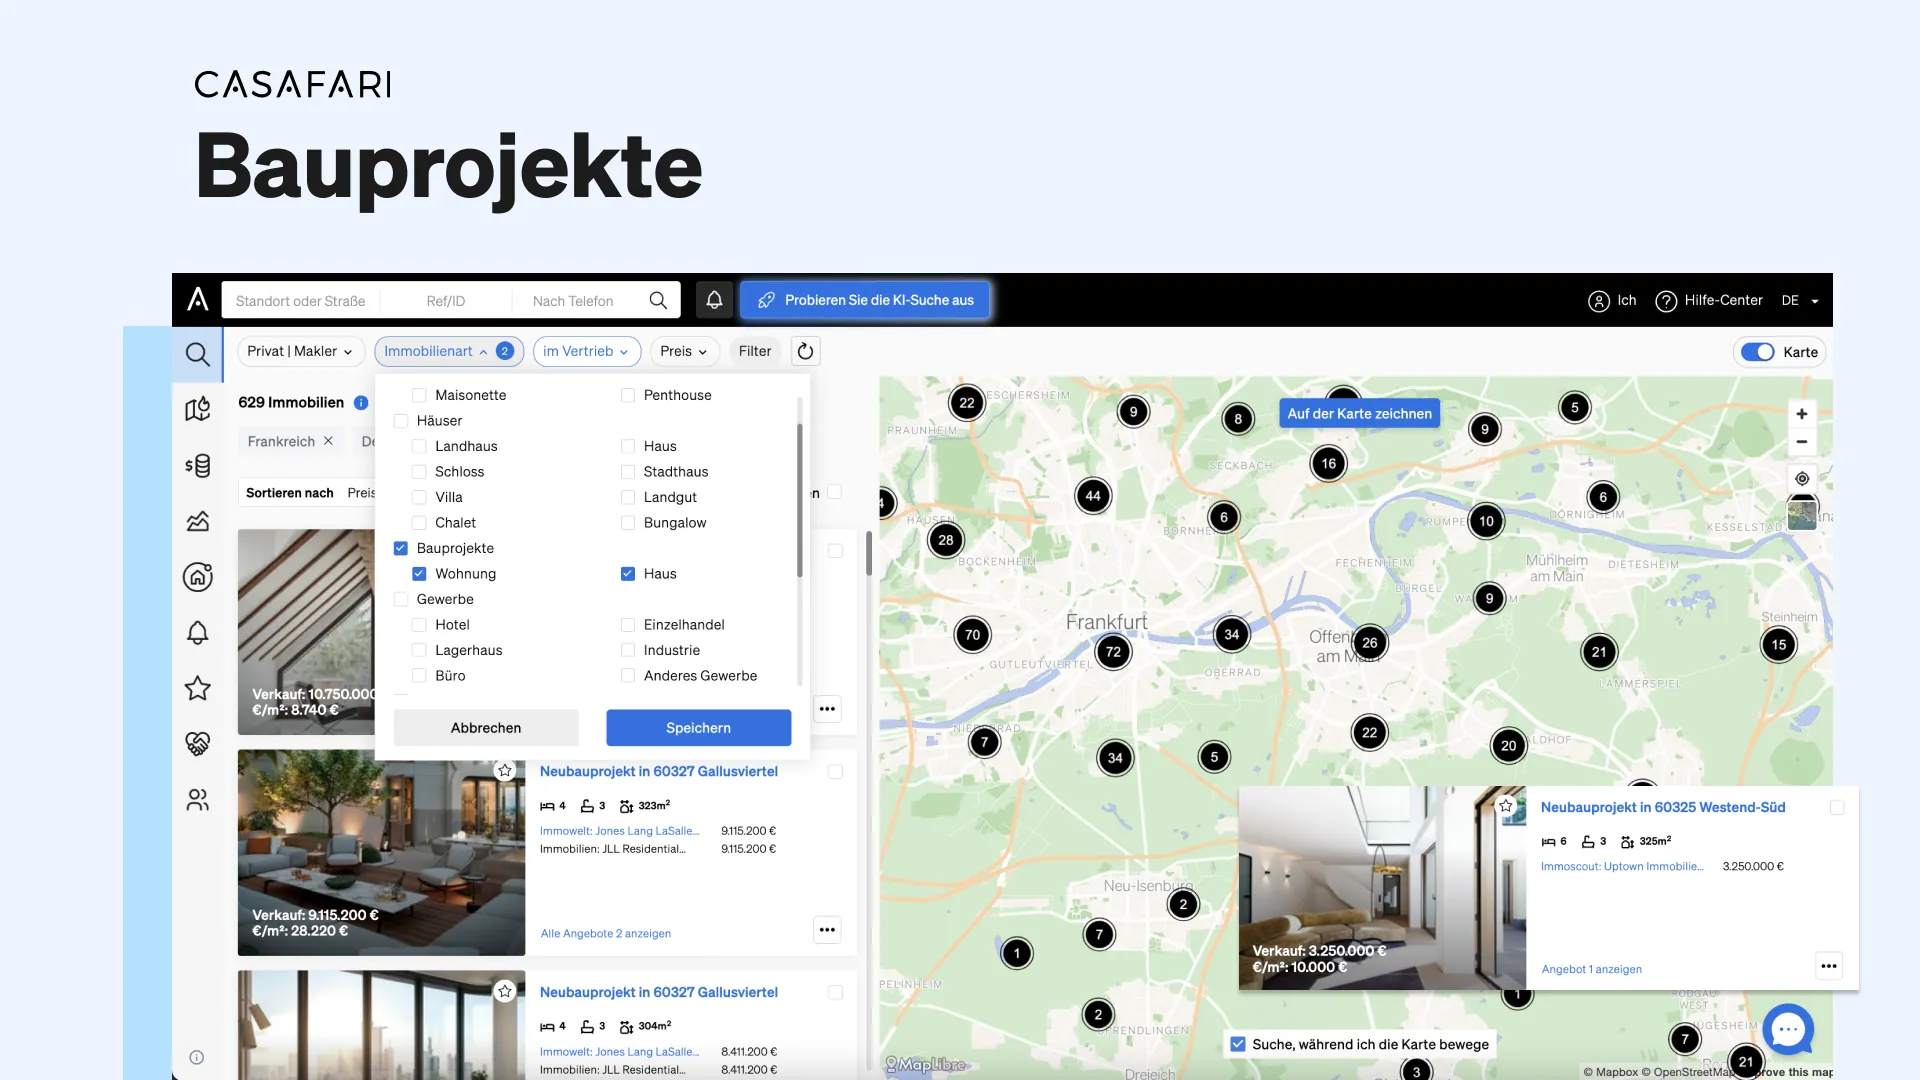Zoom in on the map
The width and height of the screenshot is (1920, 1080).
tap(1801, 414)
